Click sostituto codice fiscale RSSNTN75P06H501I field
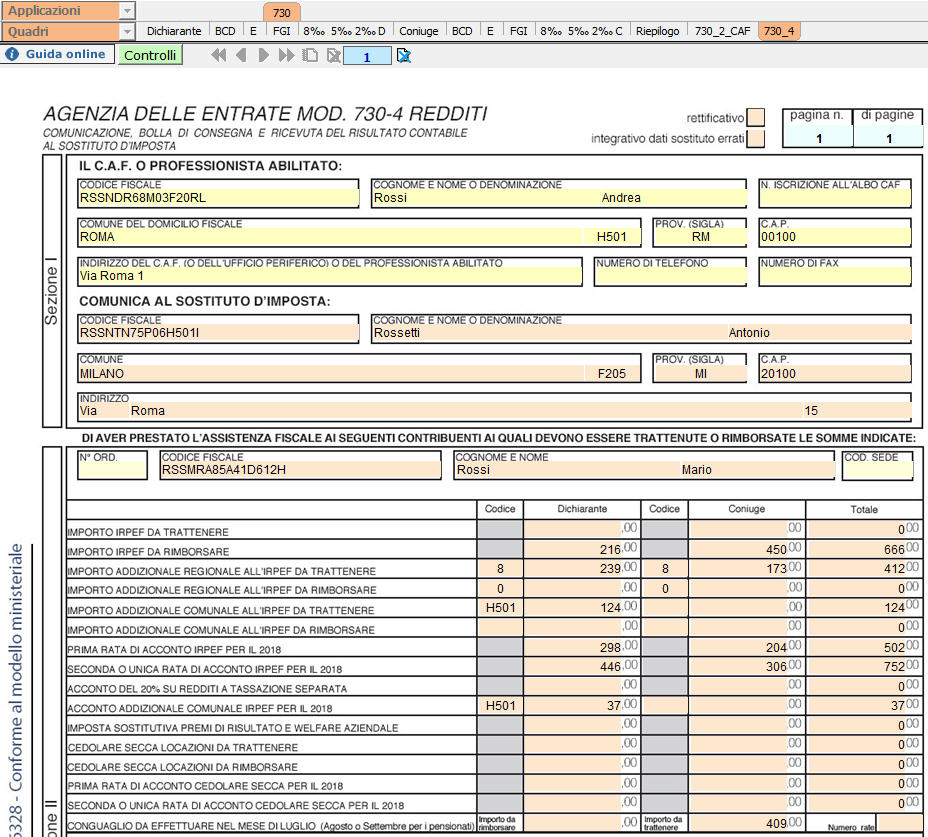The height and width of the screenshot is (837, 928). coord(218,333)
